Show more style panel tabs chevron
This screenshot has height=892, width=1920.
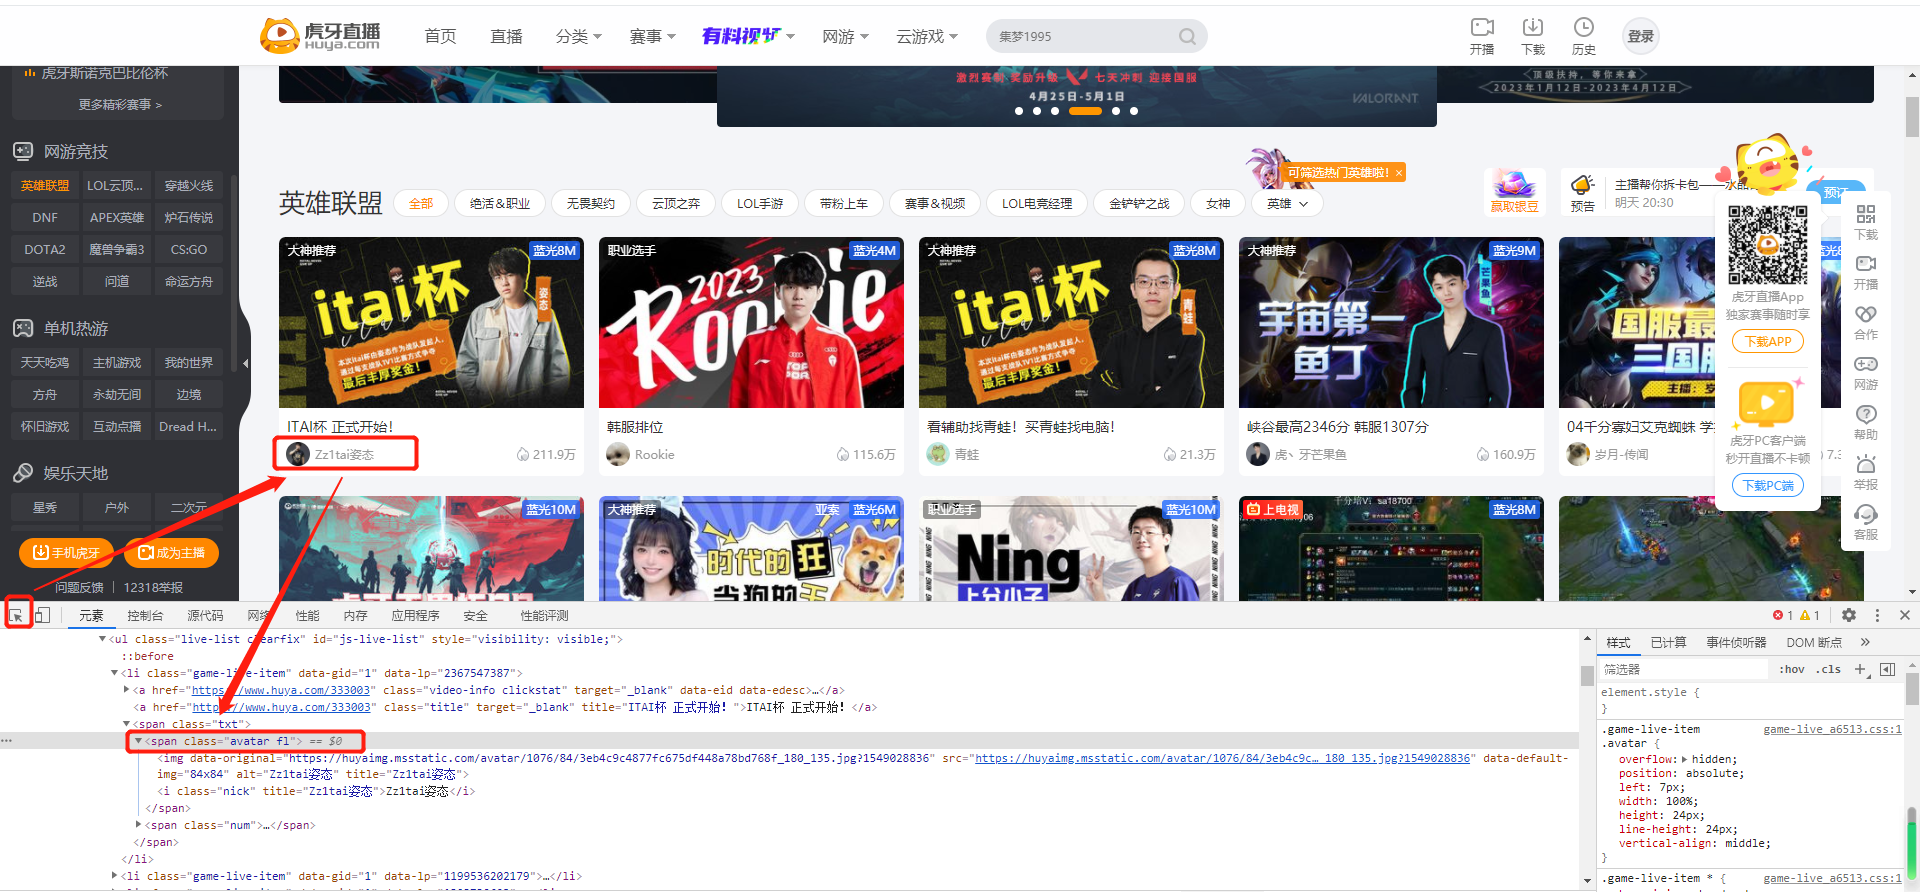1865,642
